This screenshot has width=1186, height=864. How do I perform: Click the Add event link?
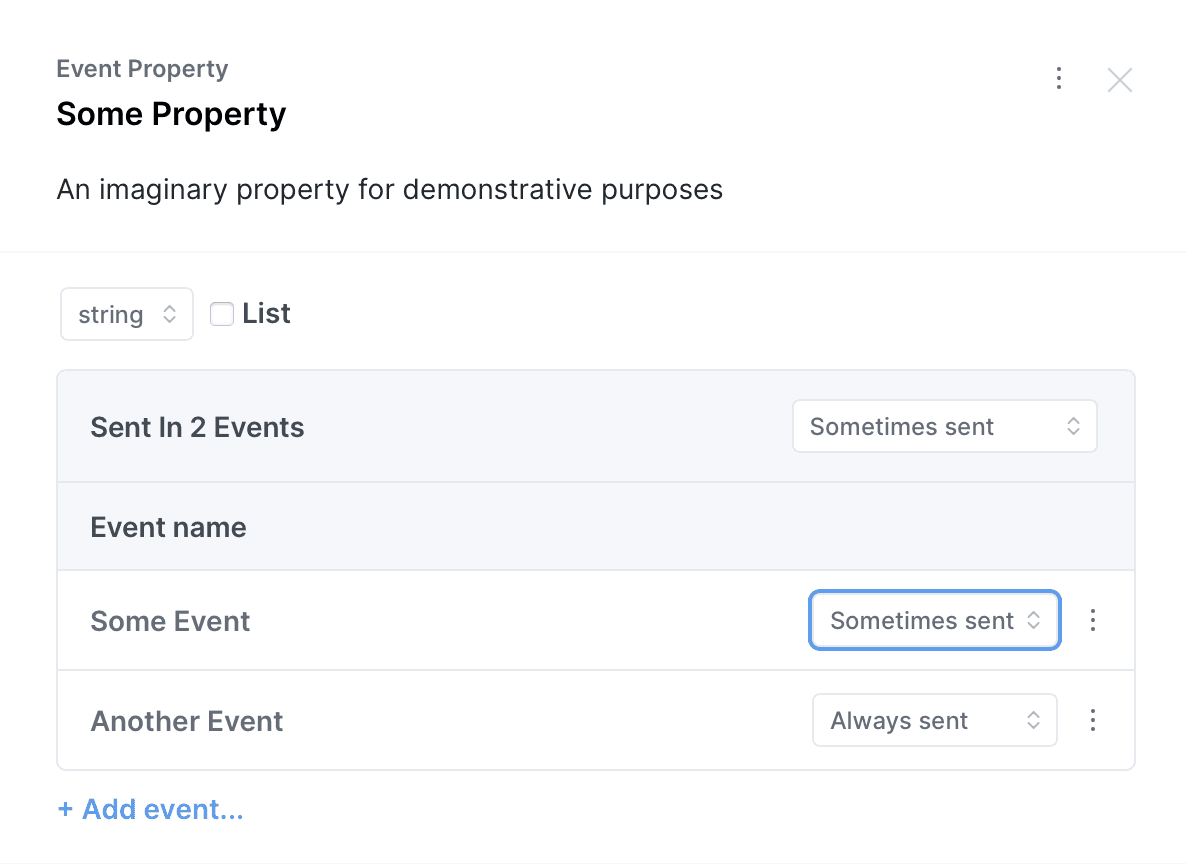150,809
